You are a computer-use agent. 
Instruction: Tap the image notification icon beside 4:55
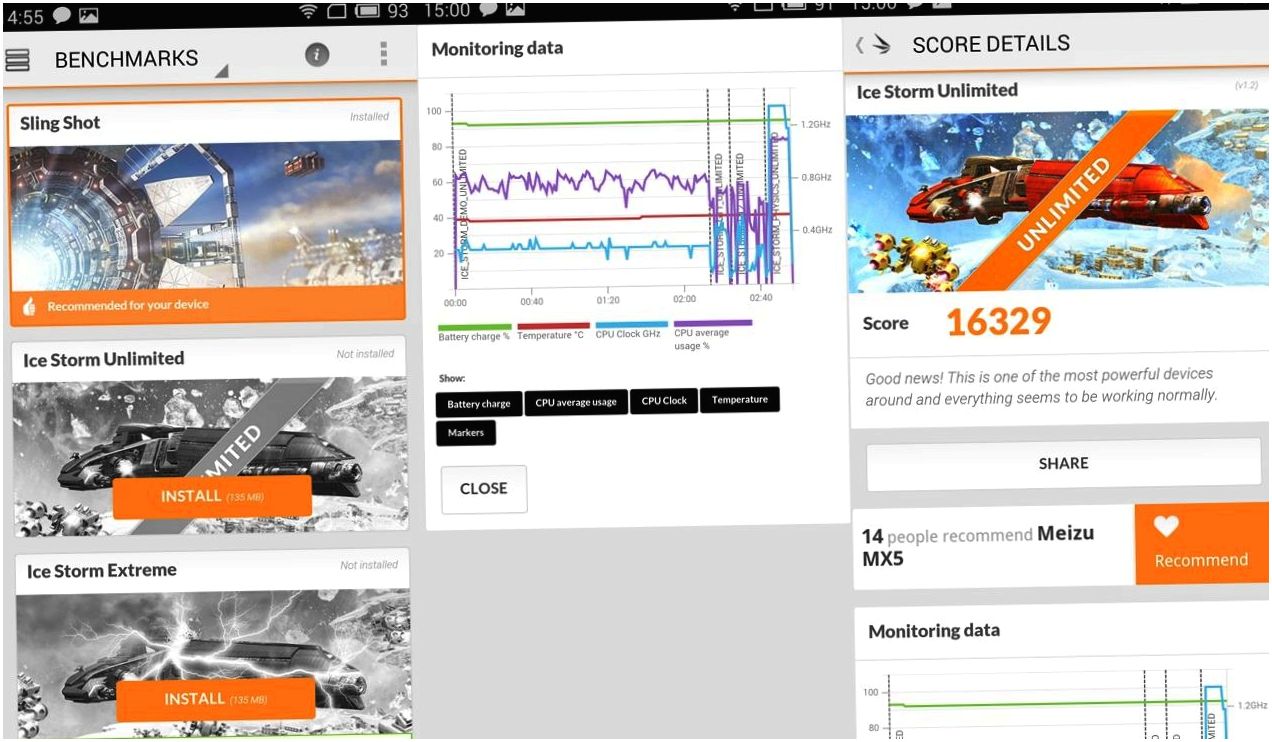click(89, 16)
